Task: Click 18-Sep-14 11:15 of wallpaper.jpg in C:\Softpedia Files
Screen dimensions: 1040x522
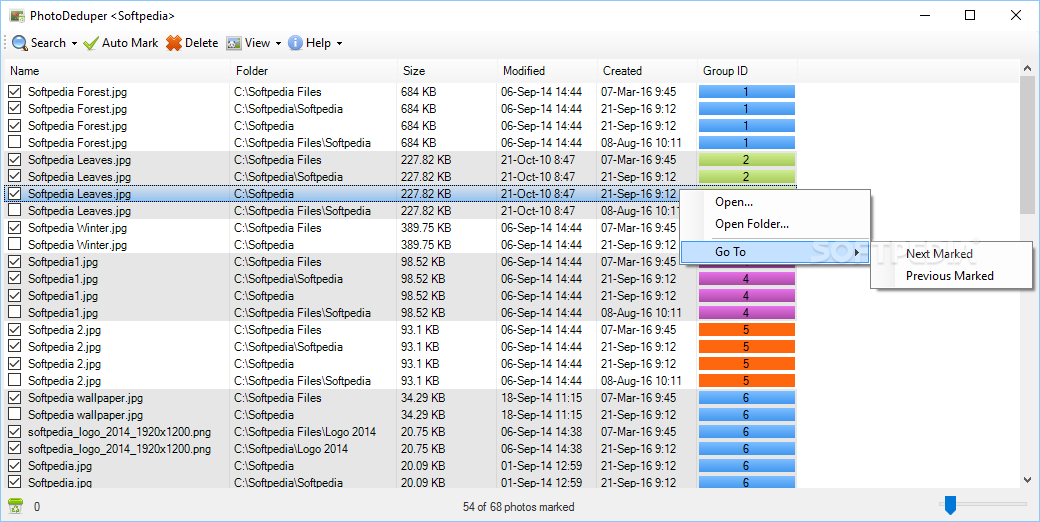Action: [x=542, y=398]
